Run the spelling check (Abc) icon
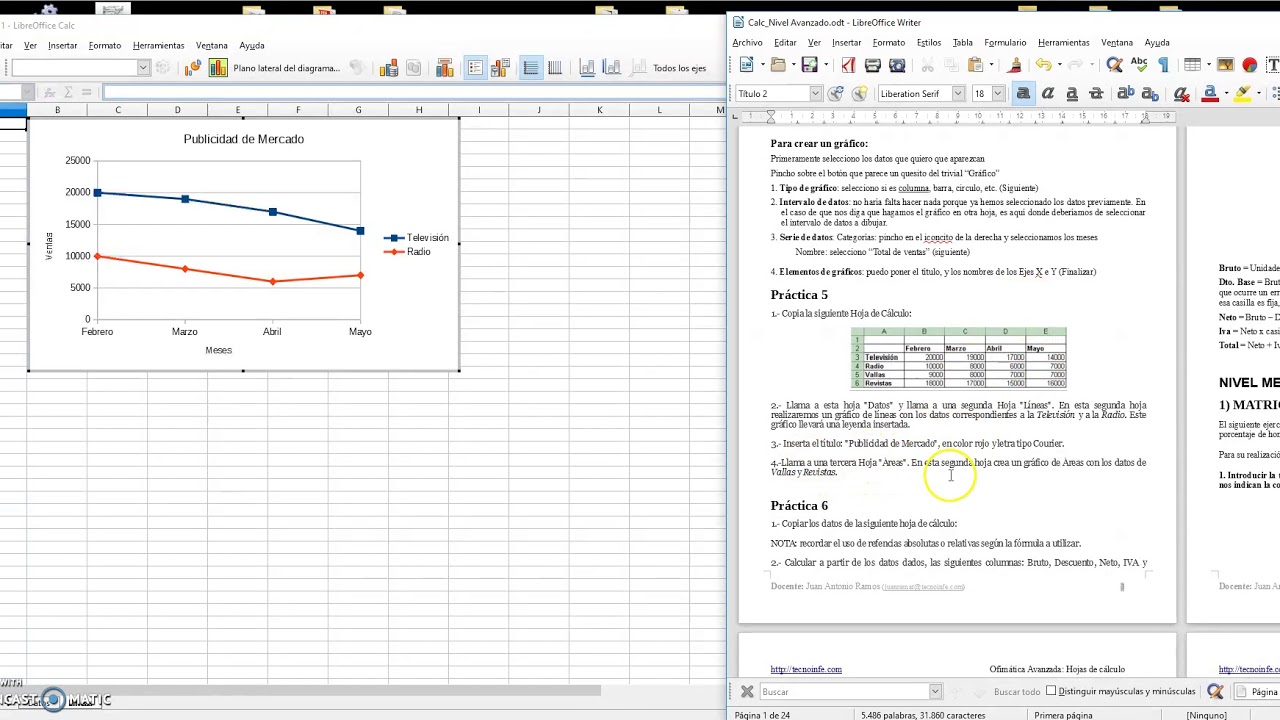 click(1139, 65)
